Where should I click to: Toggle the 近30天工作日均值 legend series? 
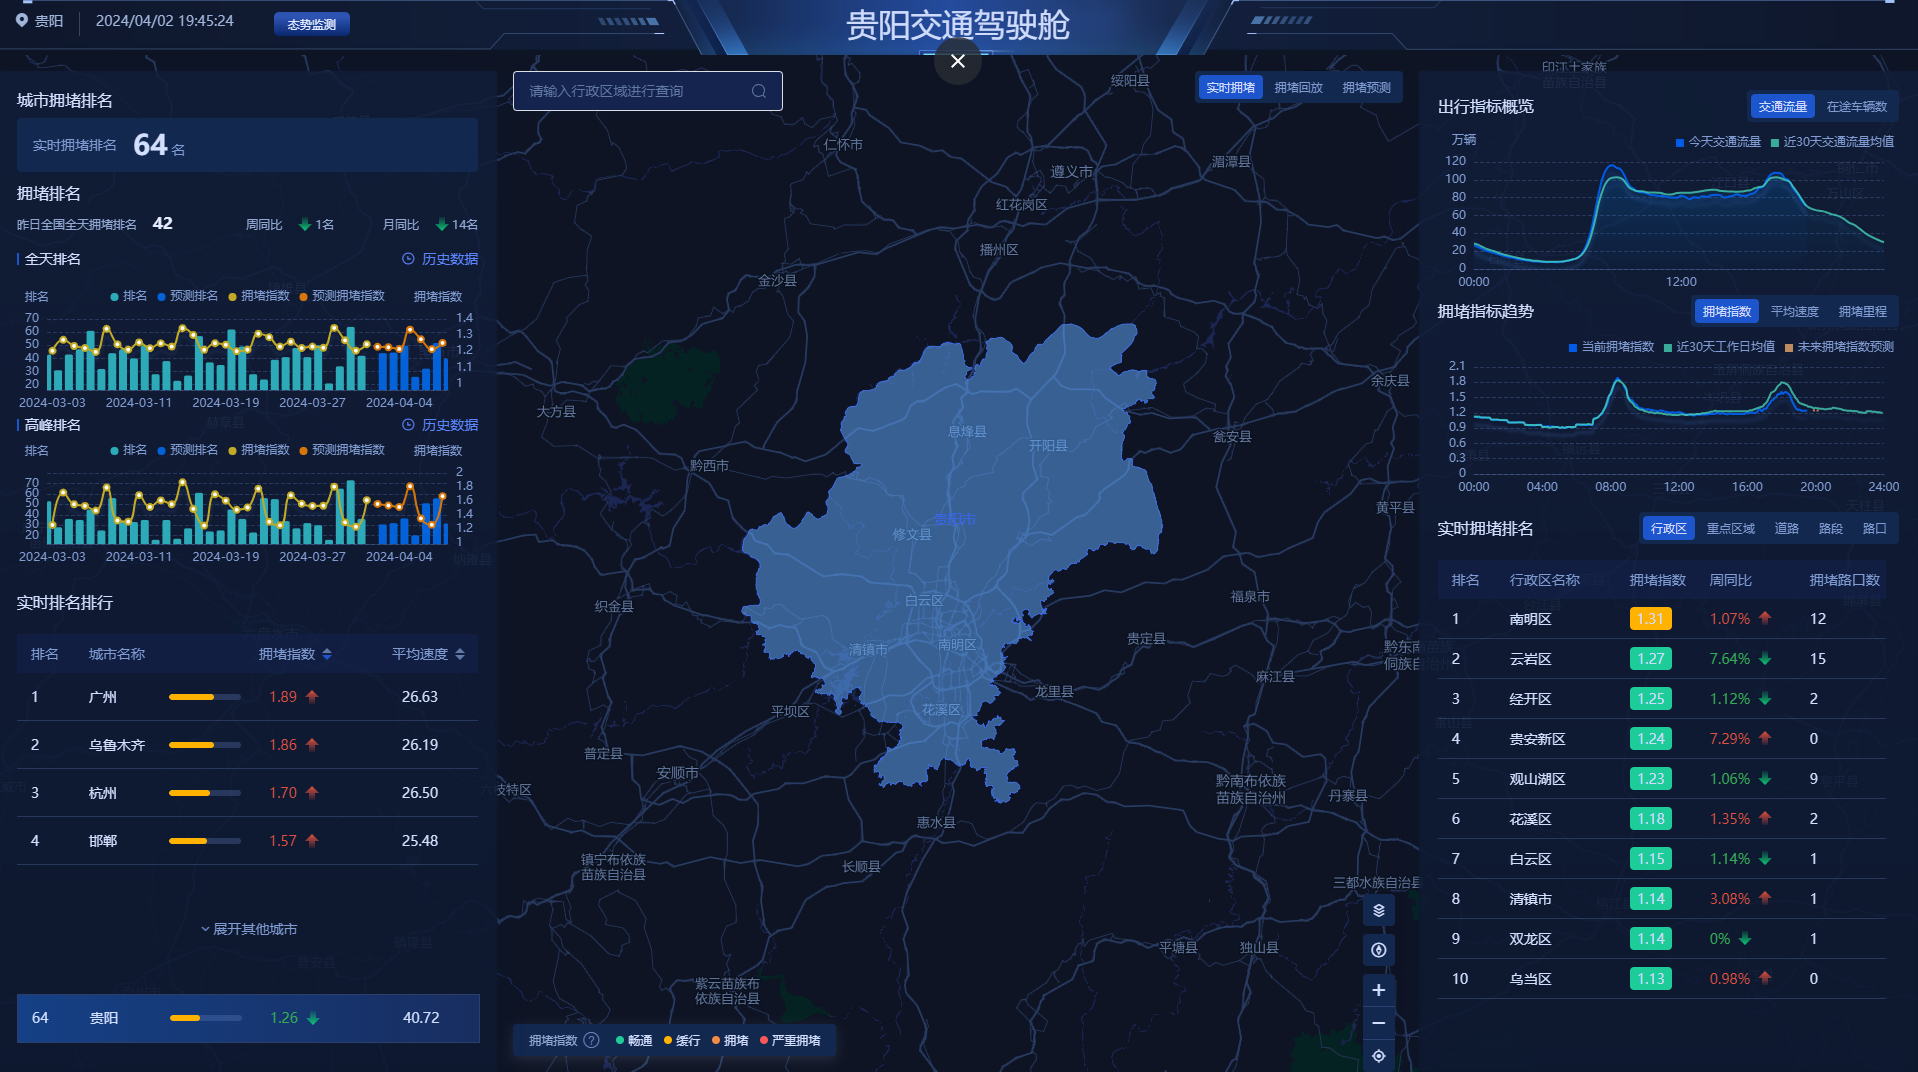pos(1719,347)
